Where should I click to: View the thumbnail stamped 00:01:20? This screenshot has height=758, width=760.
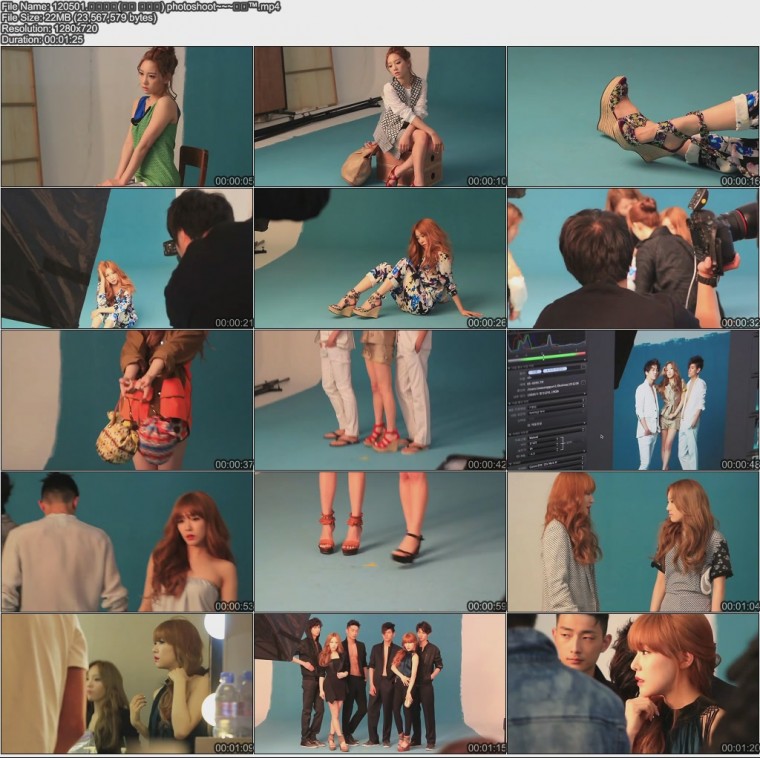[633, 684]
